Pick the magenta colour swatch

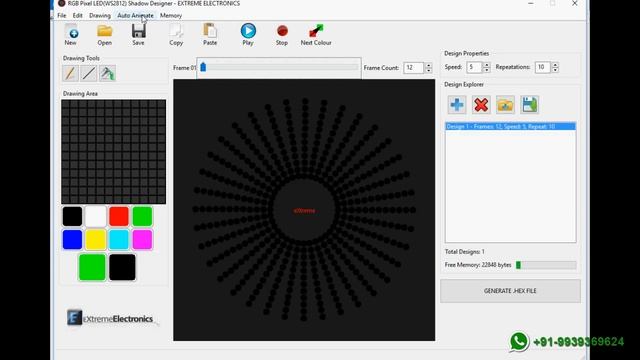coord(142,240)
